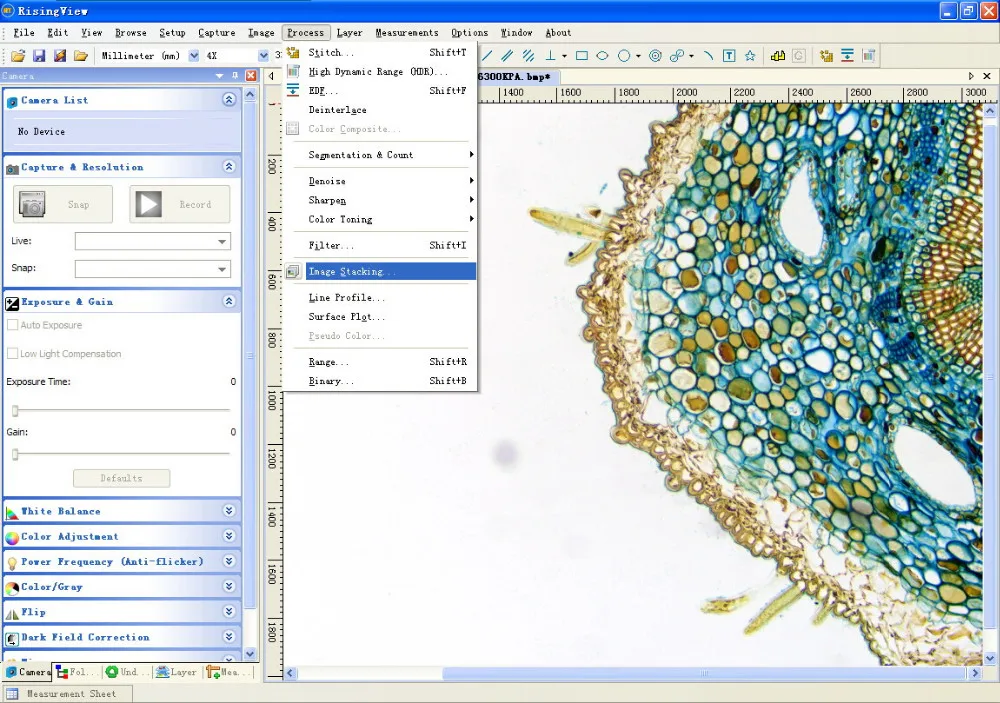
Task: Switch to the Layer tab
Action: click(177, 673)
